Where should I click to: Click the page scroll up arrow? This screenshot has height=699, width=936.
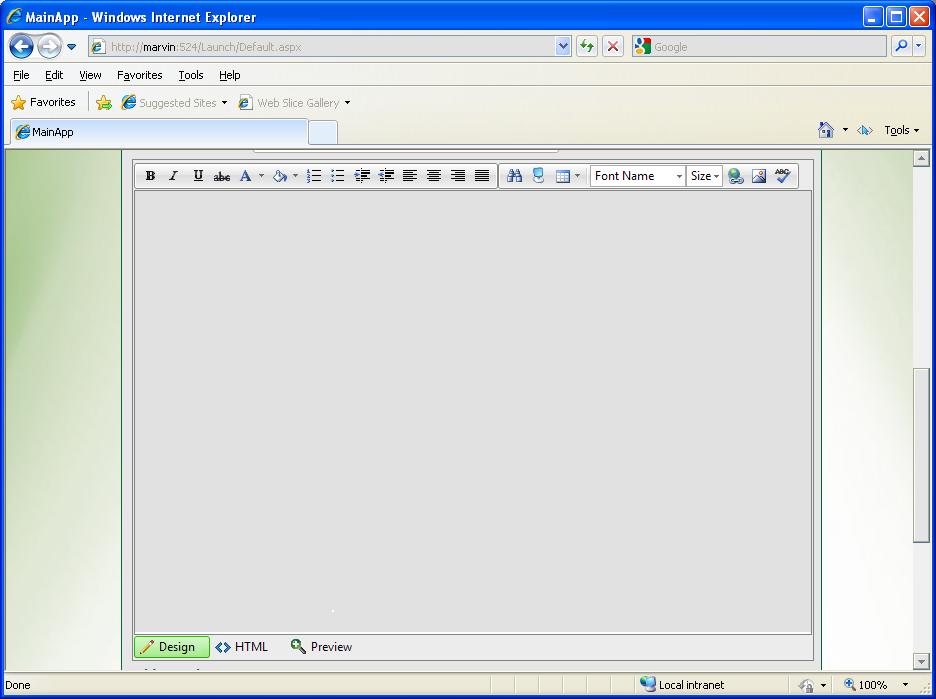coord(921,158)
